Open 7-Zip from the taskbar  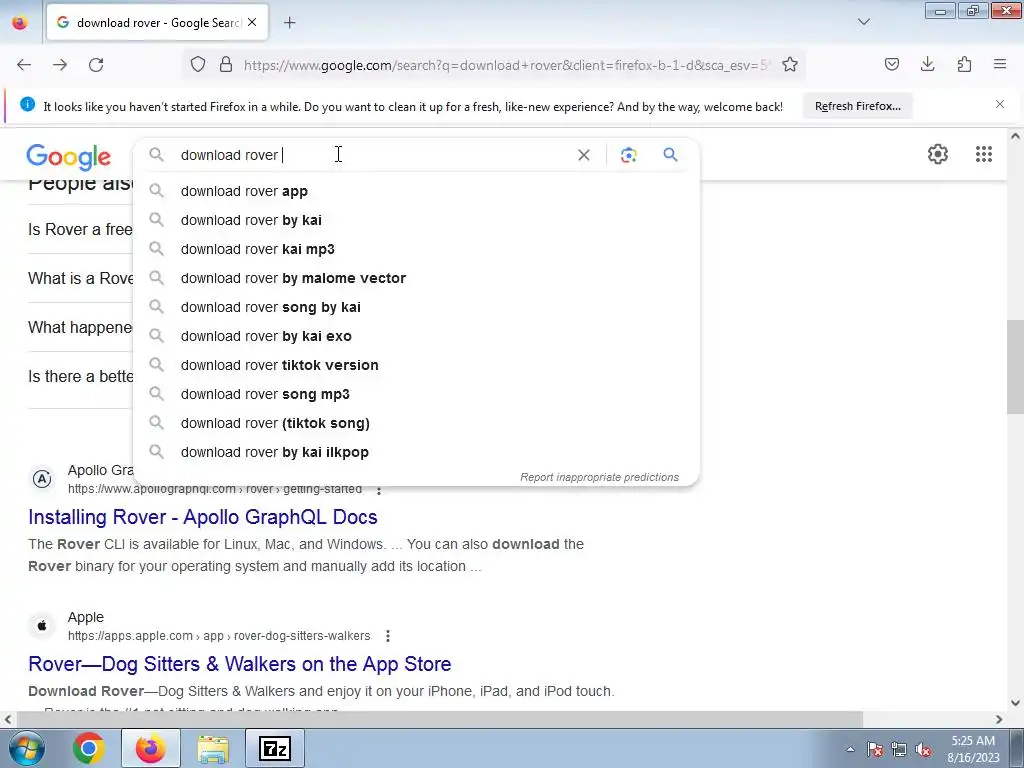pos(275,748)
